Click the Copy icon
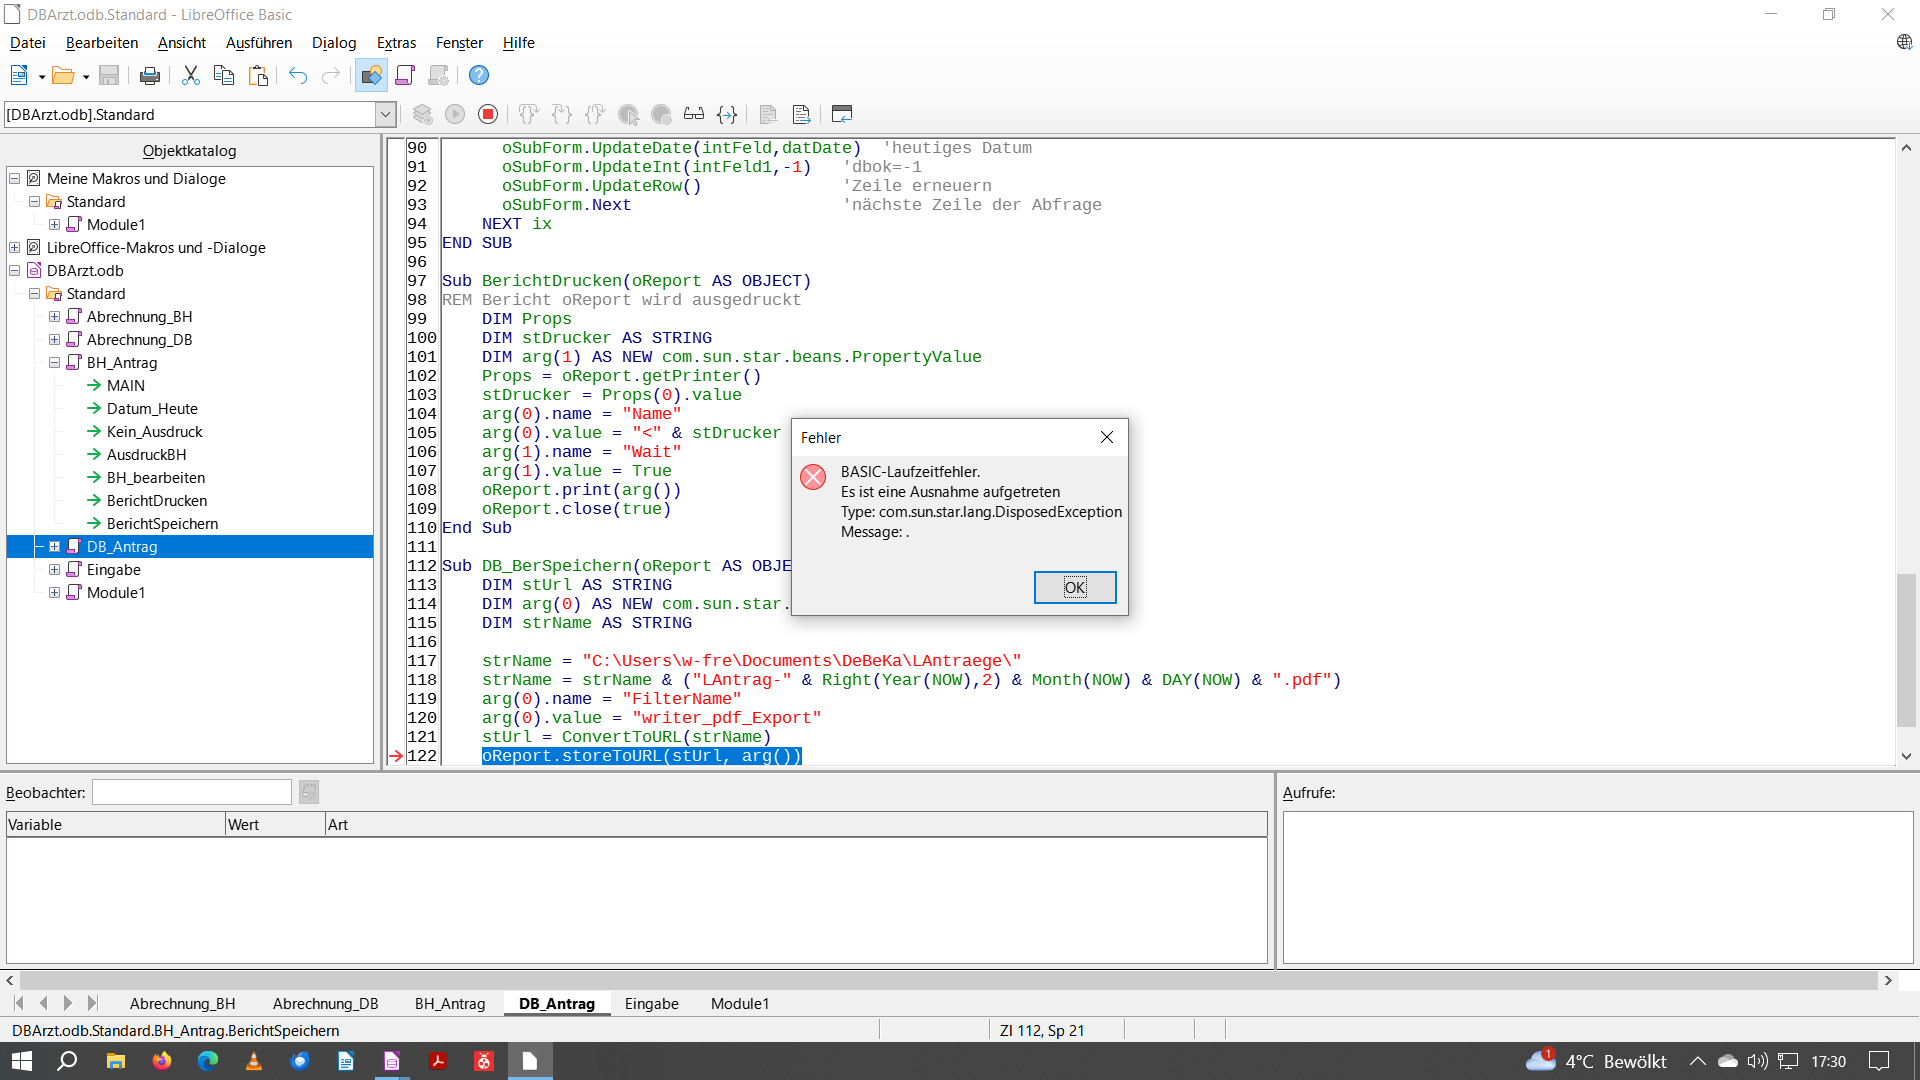Screen dimensions: 1920x1080 tap(224, 75)
